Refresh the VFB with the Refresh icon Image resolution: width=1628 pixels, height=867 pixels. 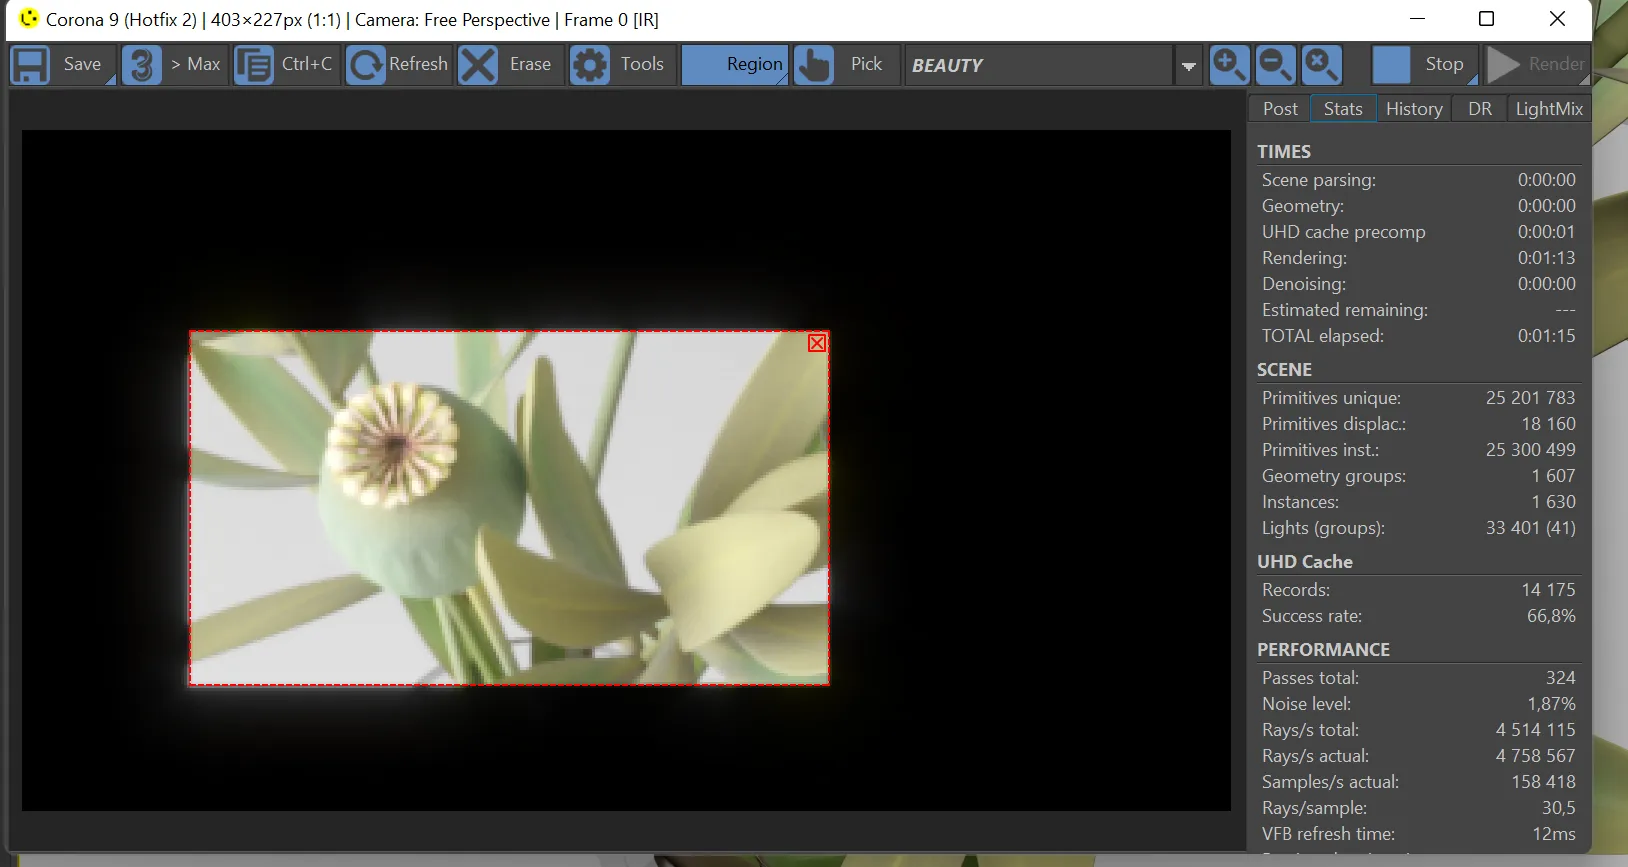click(x=365, y=65)
